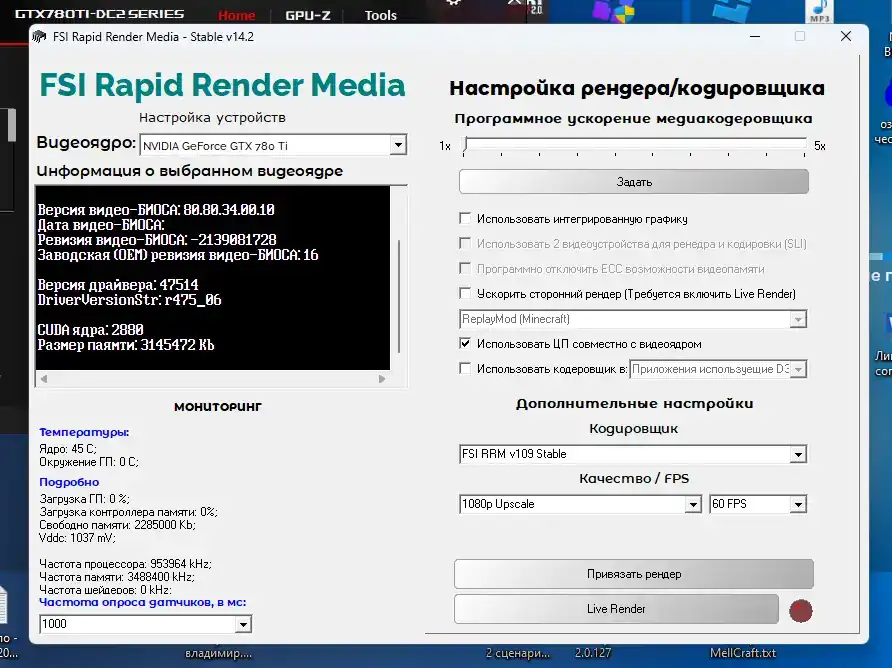
Task: Click the Live Render button
Action: pyautogui.click(x=616, y=609)
